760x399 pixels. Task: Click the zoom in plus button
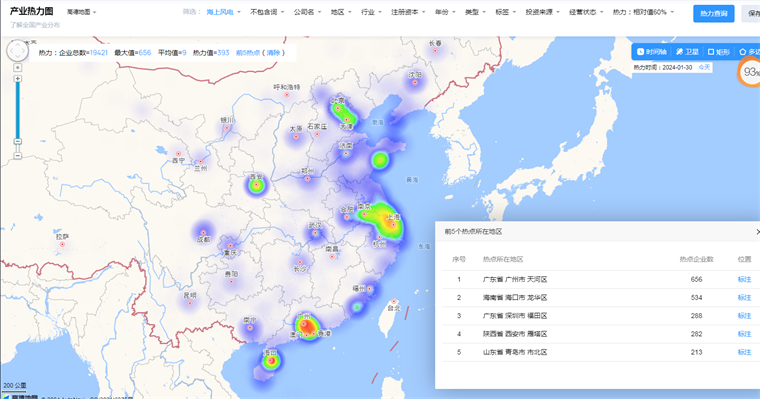coord(18,79)
